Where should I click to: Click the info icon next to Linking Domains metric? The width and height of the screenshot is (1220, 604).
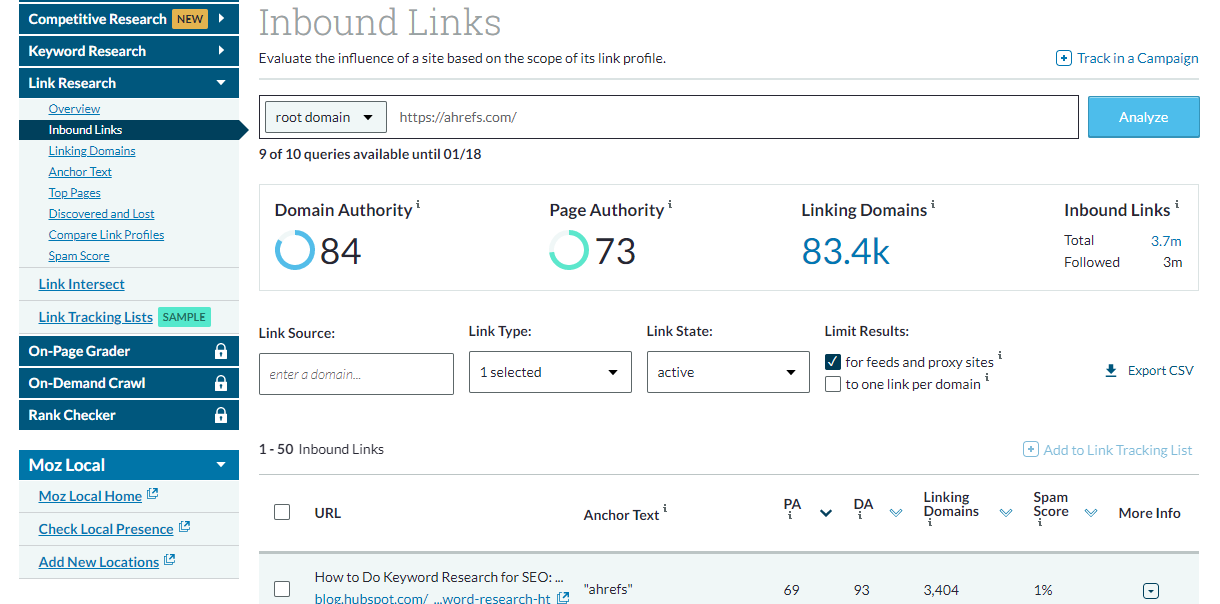933,205
